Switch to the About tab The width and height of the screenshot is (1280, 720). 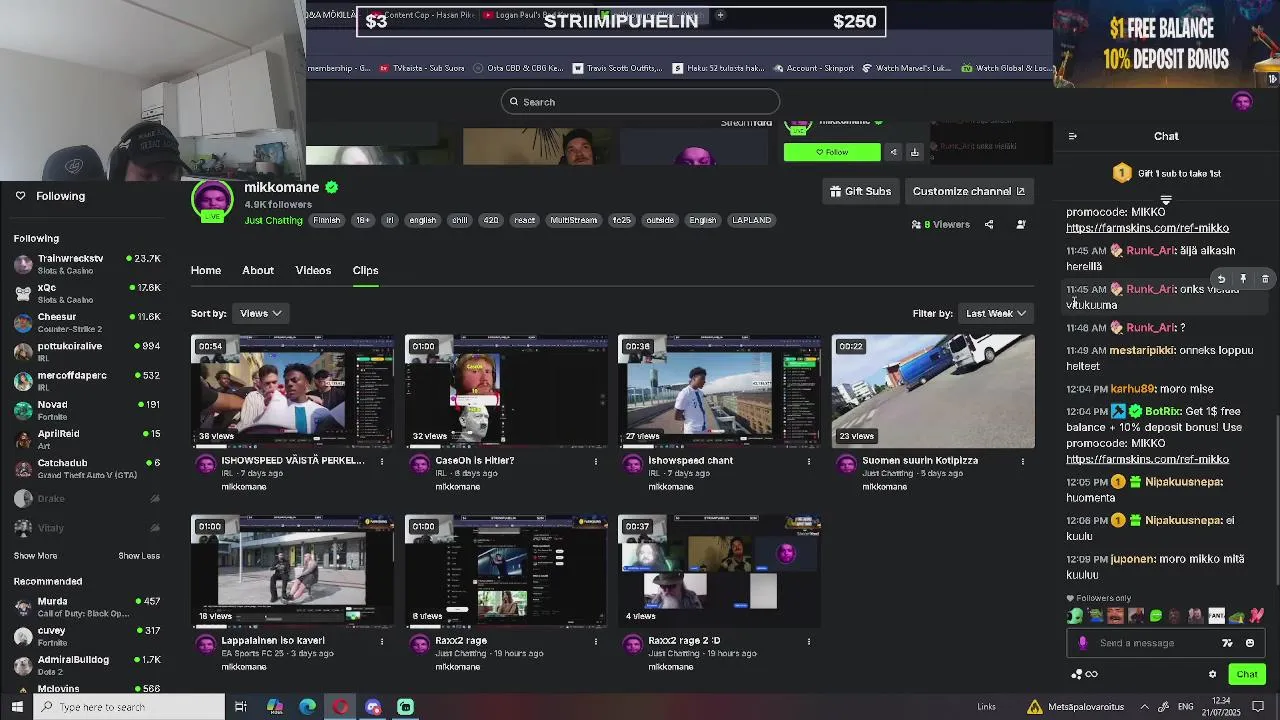point(258,270)
